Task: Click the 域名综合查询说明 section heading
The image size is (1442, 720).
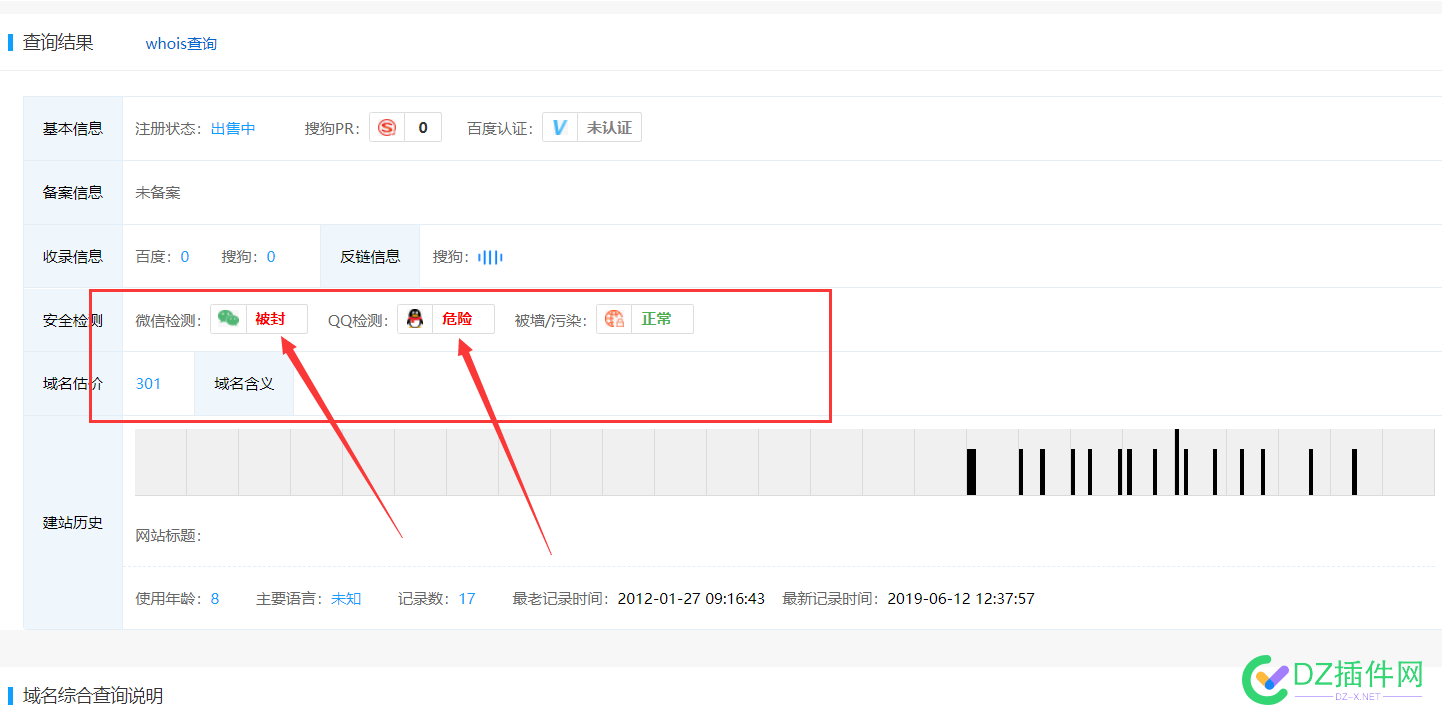Action: click(93, 696)
